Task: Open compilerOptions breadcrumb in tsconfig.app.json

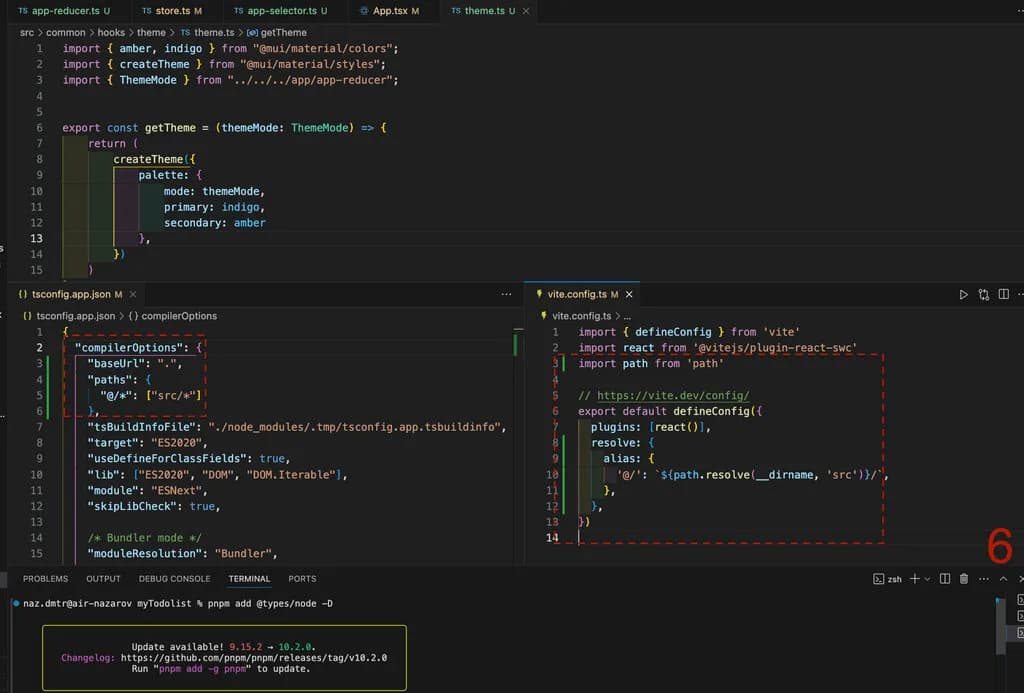Action: click(173, 316)
